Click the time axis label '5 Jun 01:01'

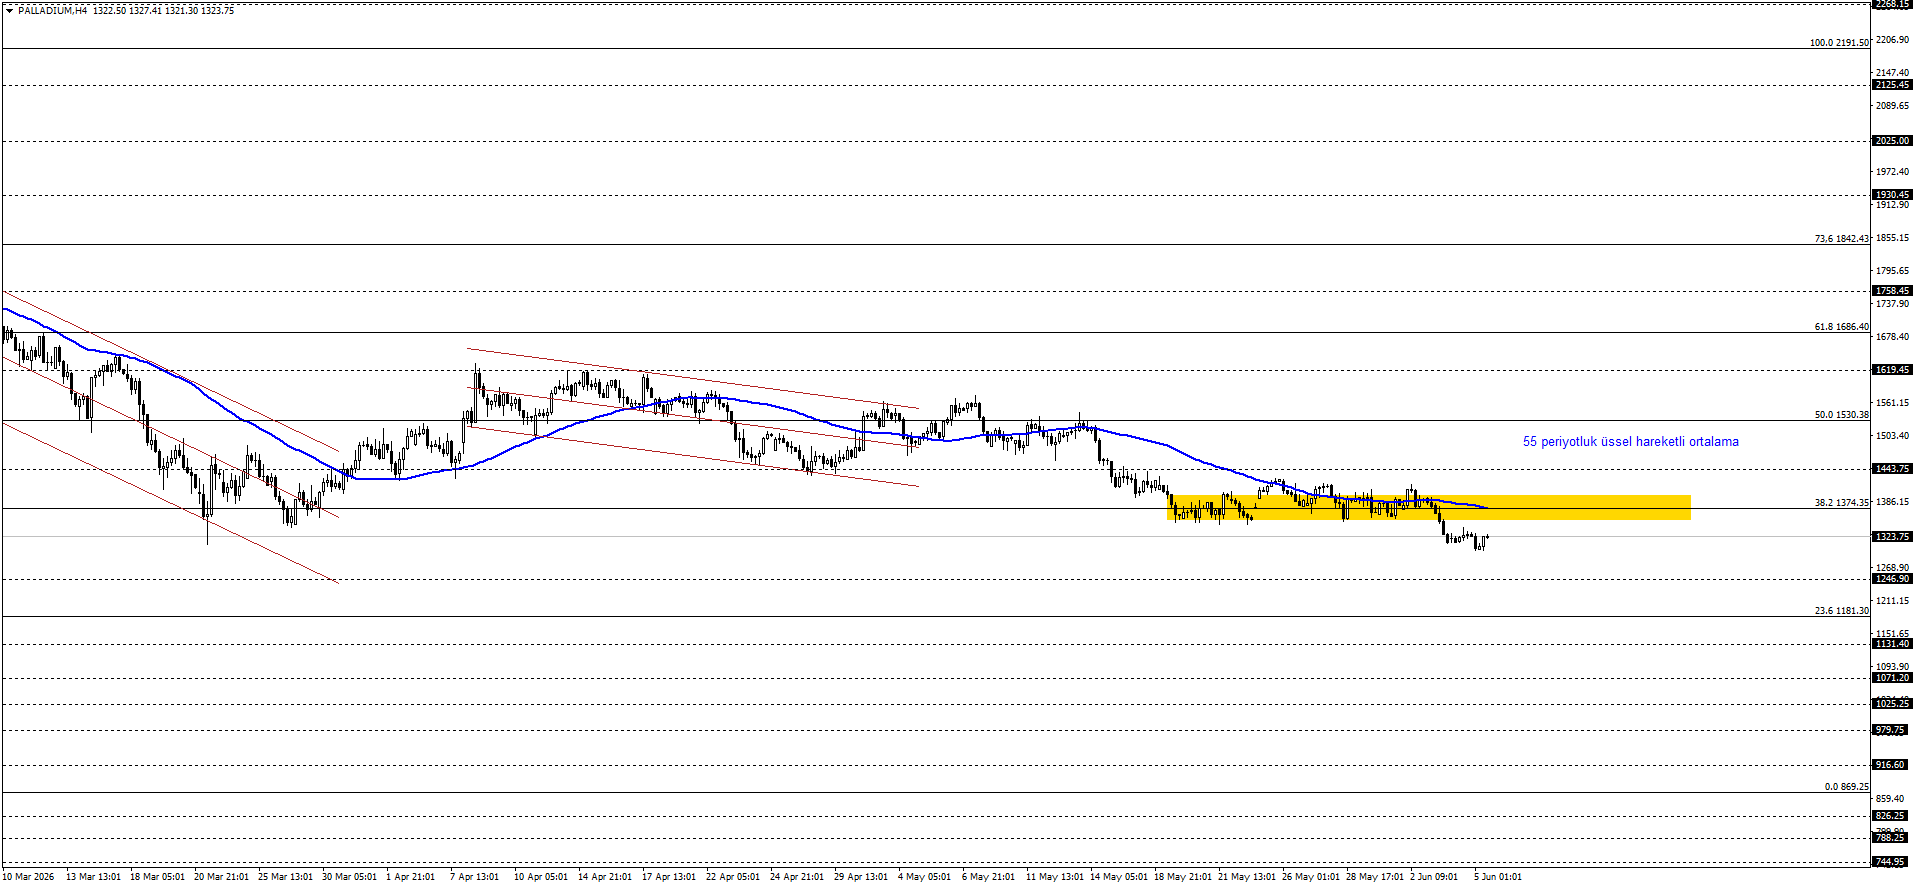tap(1498, 877)
